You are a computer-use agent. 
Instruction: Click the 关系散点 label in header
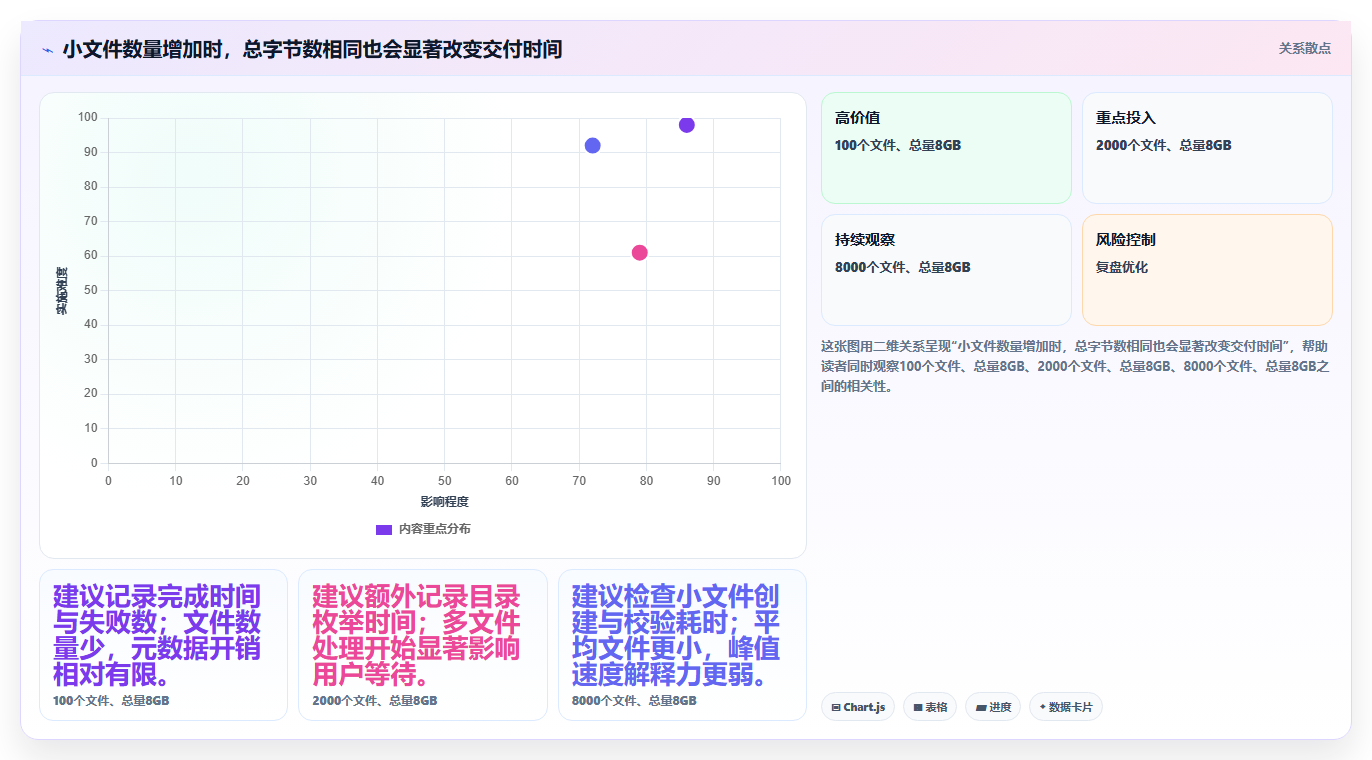pyautogui.click(x=1304, y=48)
